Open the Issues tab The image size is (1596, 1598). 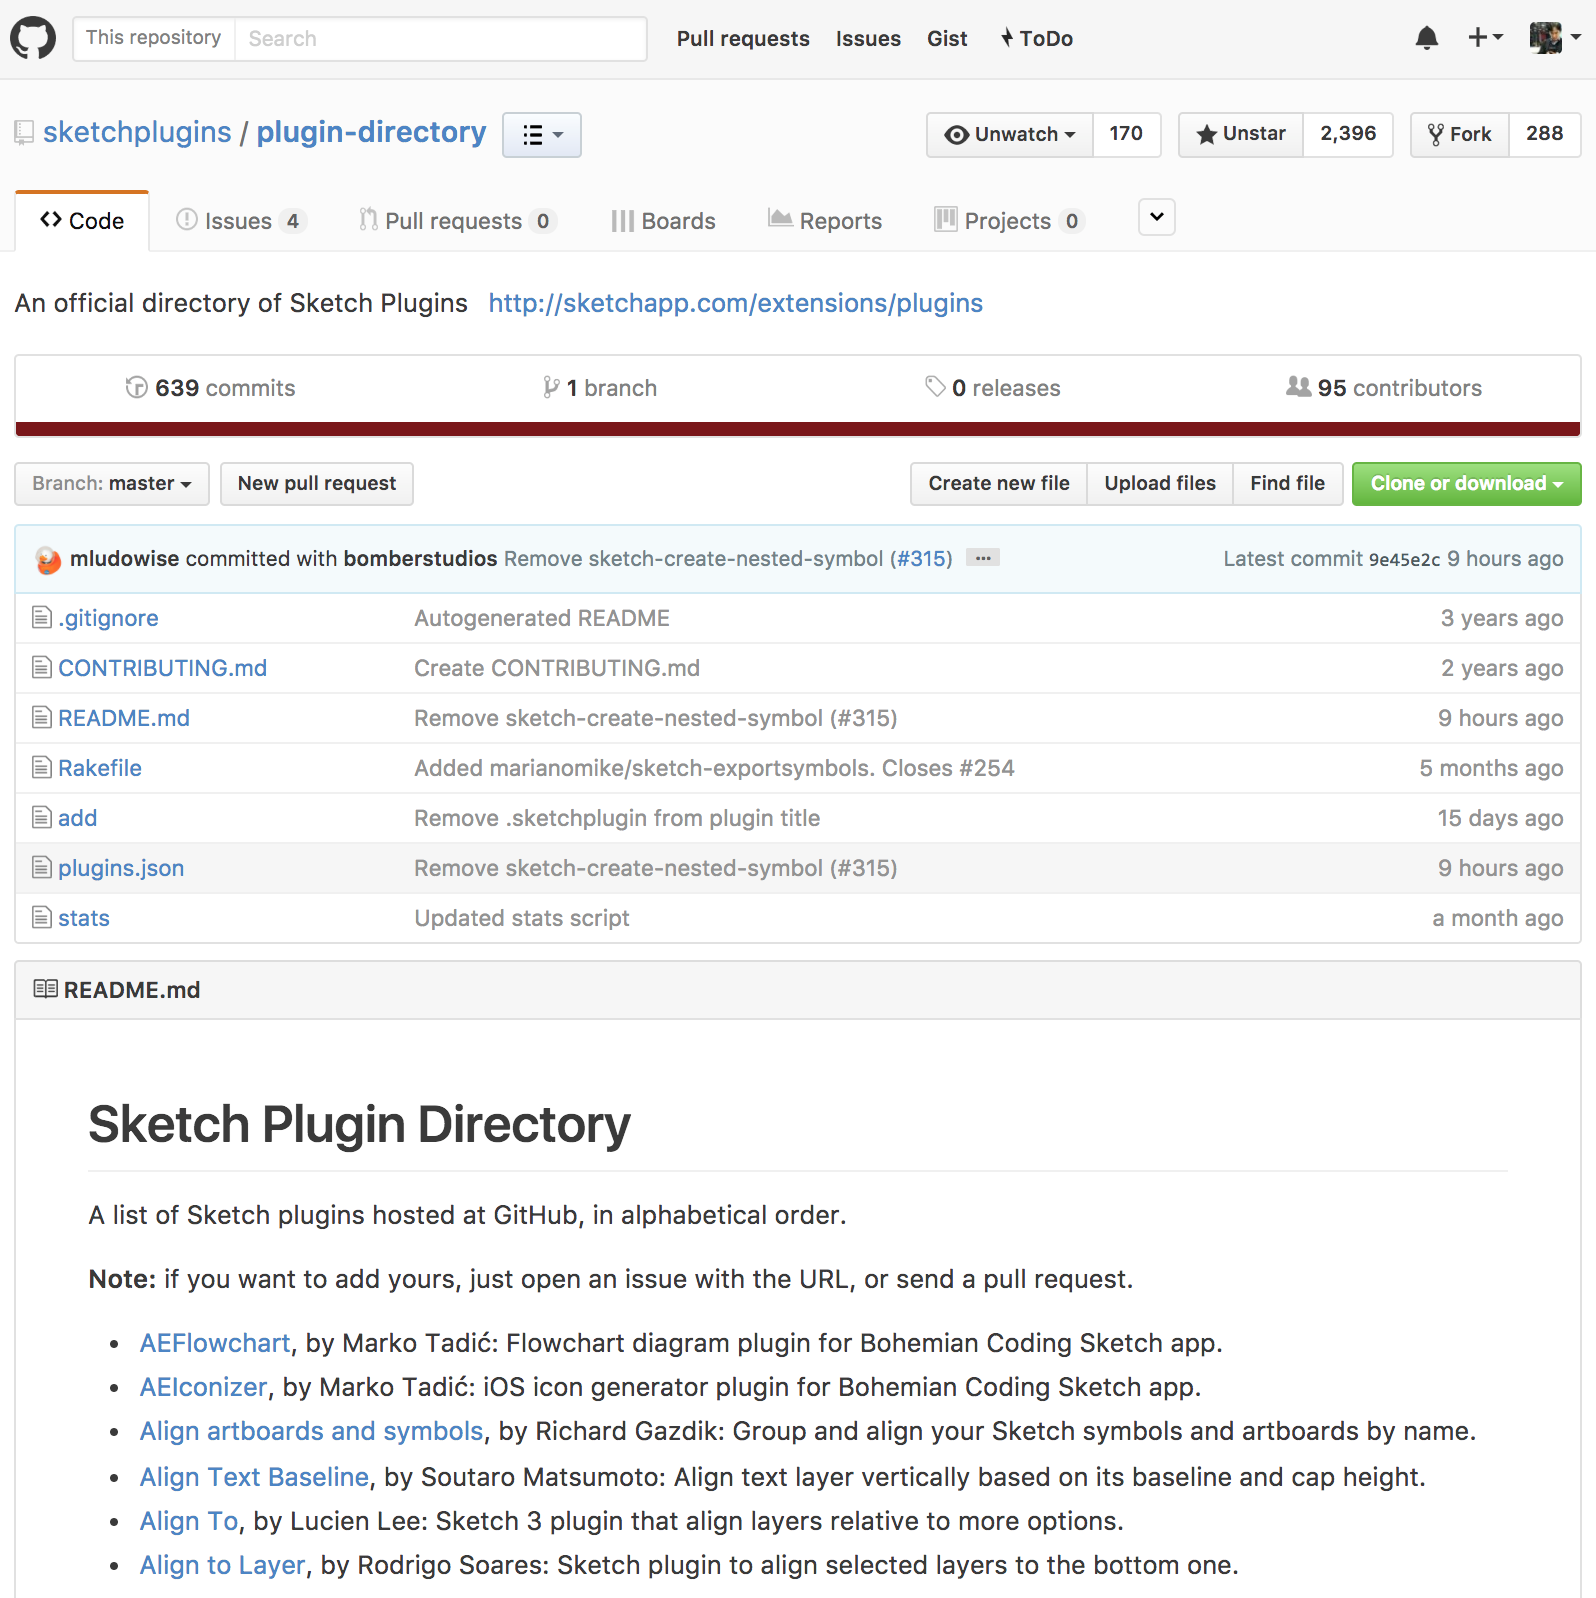[x=240, y=221]
